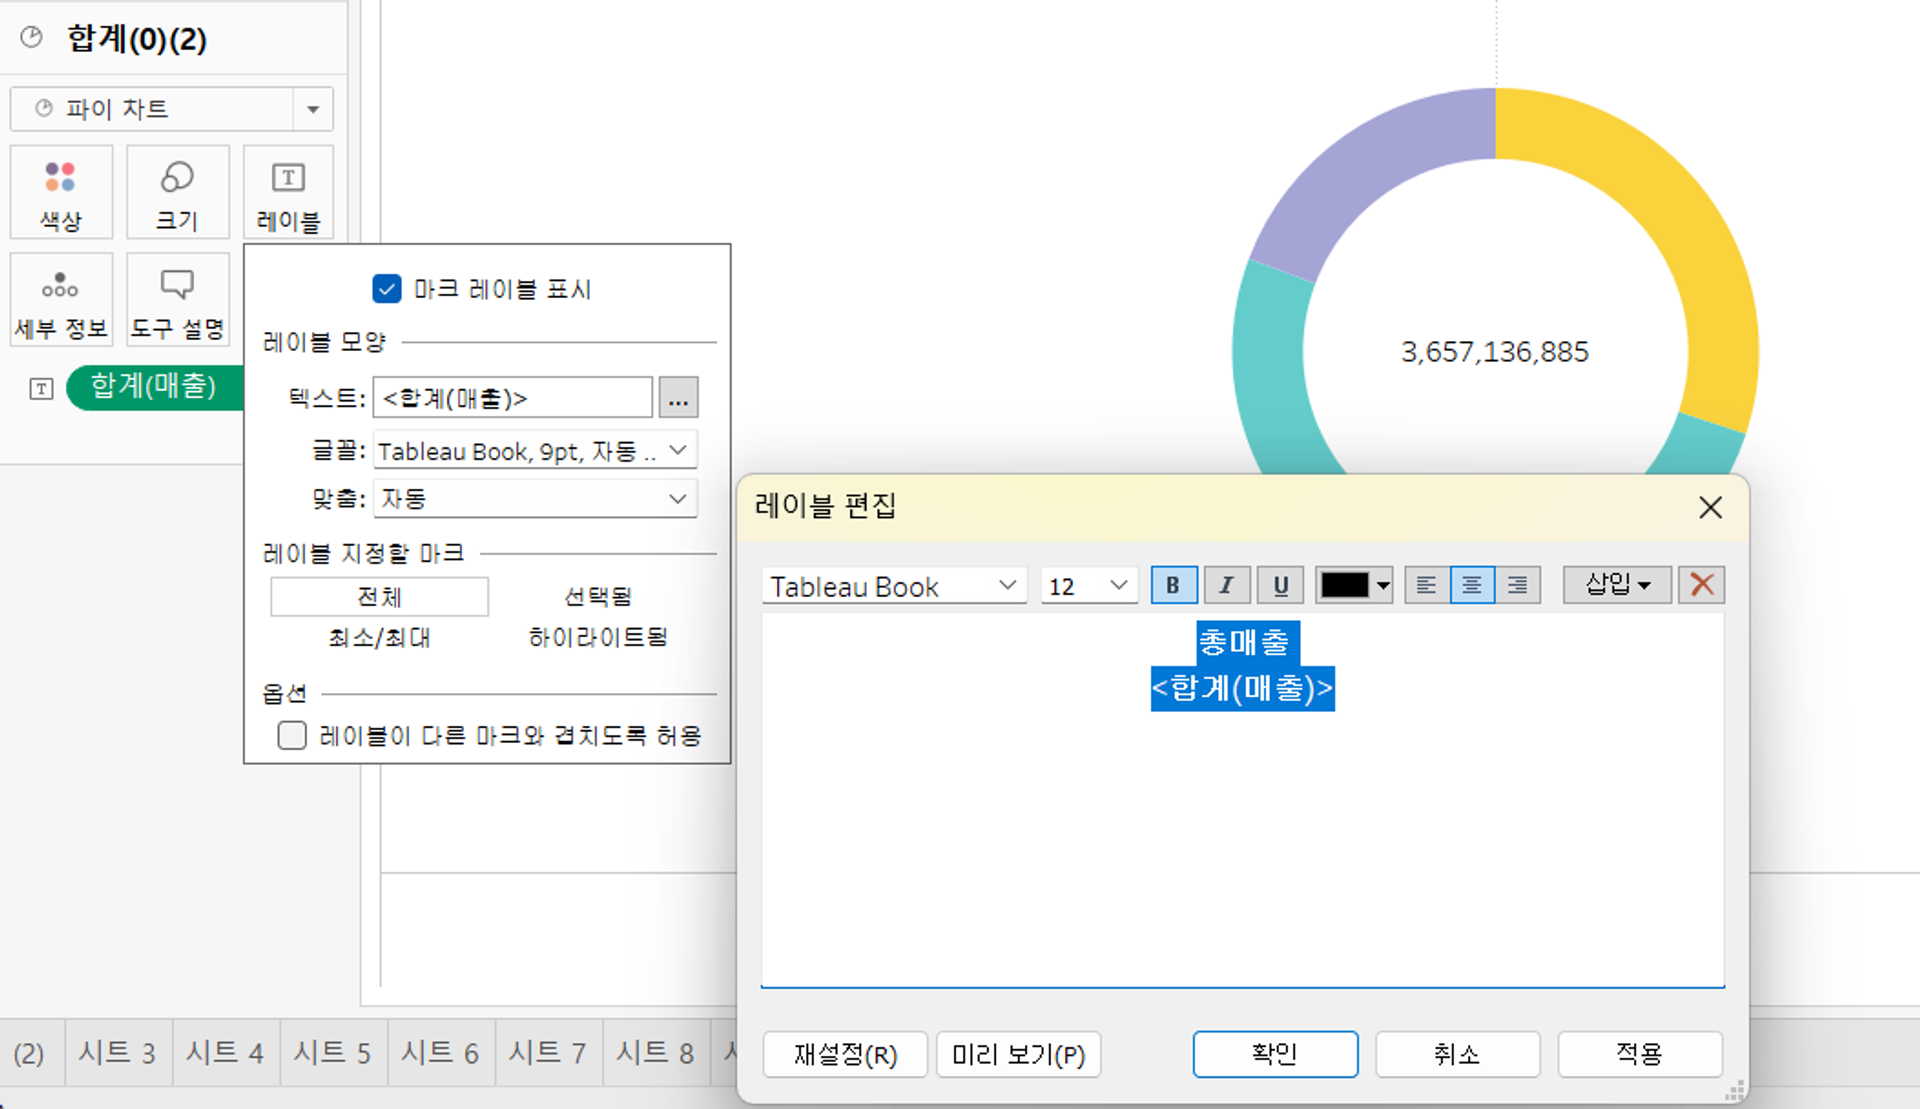Click the 텍스트 <합계(매출)> input field

coord(513,398)
